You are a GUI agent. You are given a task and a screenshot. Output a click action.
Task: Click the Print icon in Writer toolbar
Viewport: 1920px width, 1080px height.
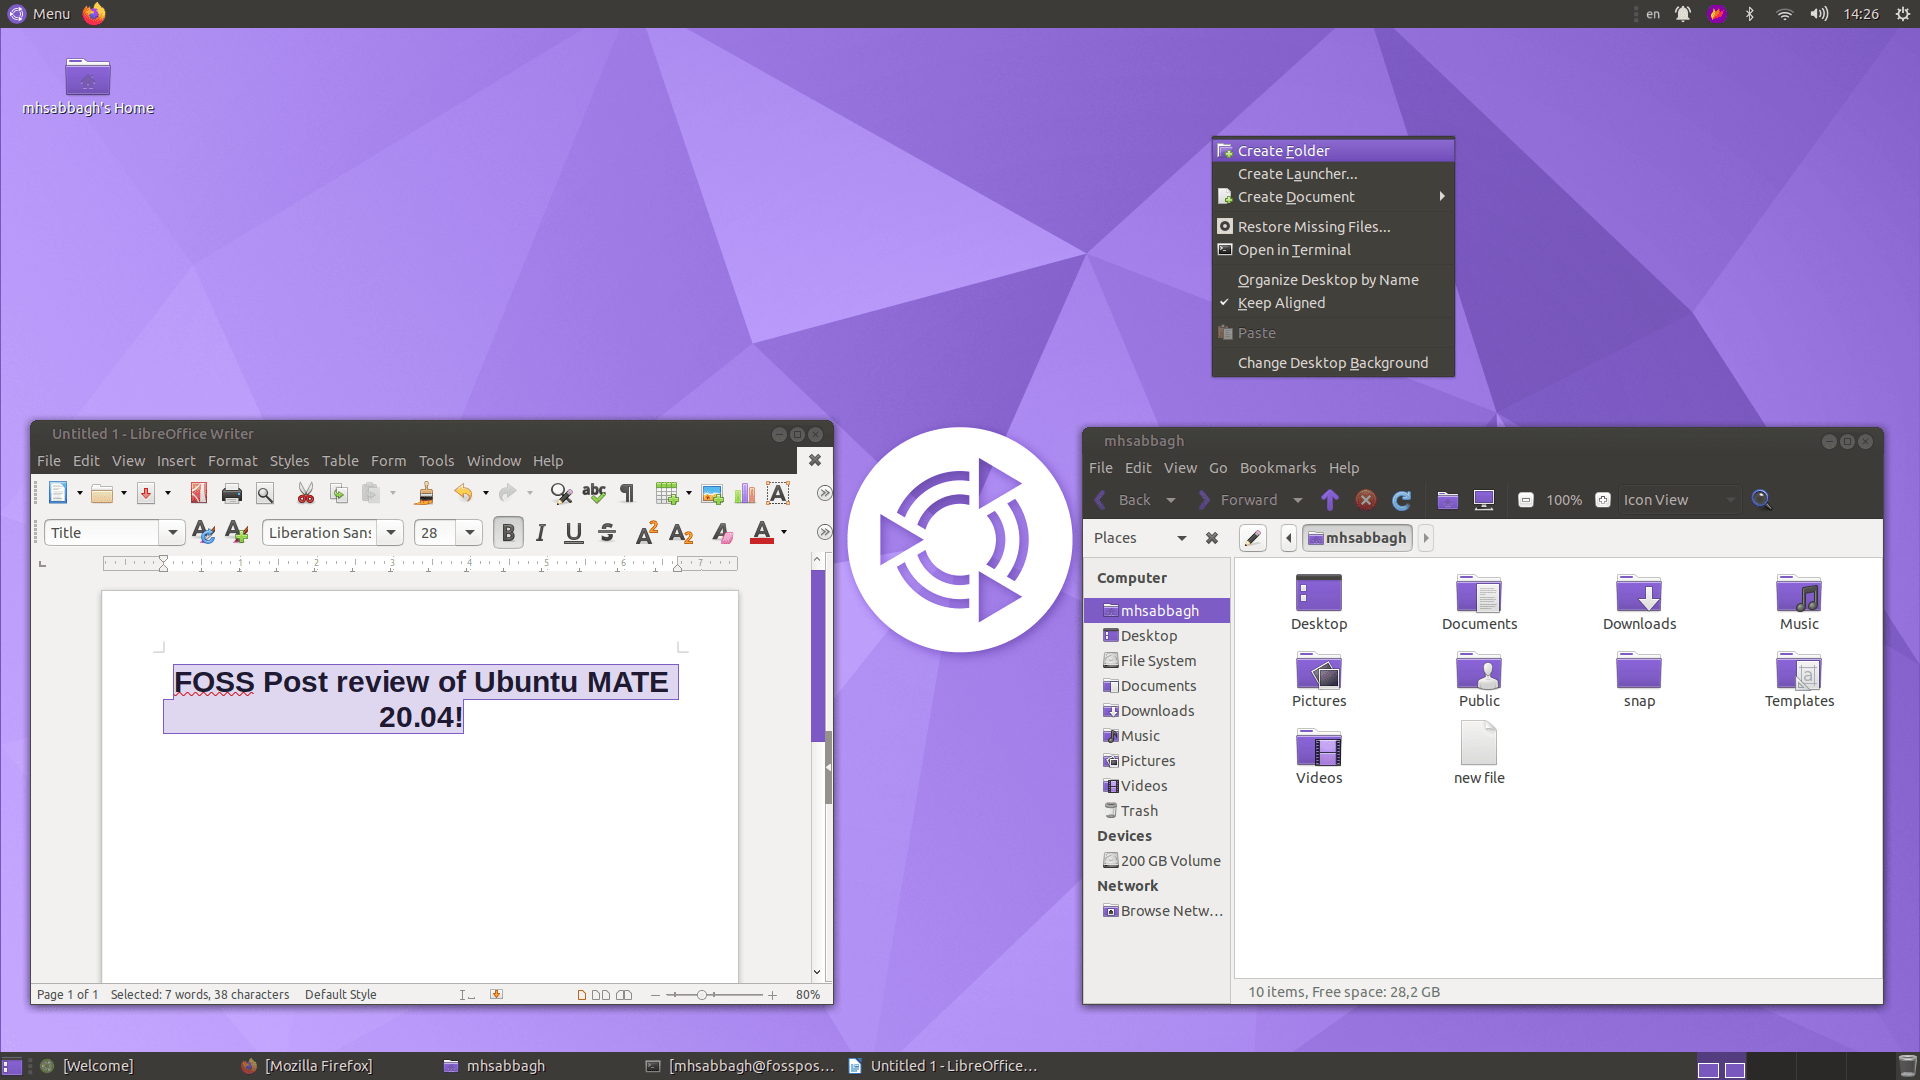(232, 493)
